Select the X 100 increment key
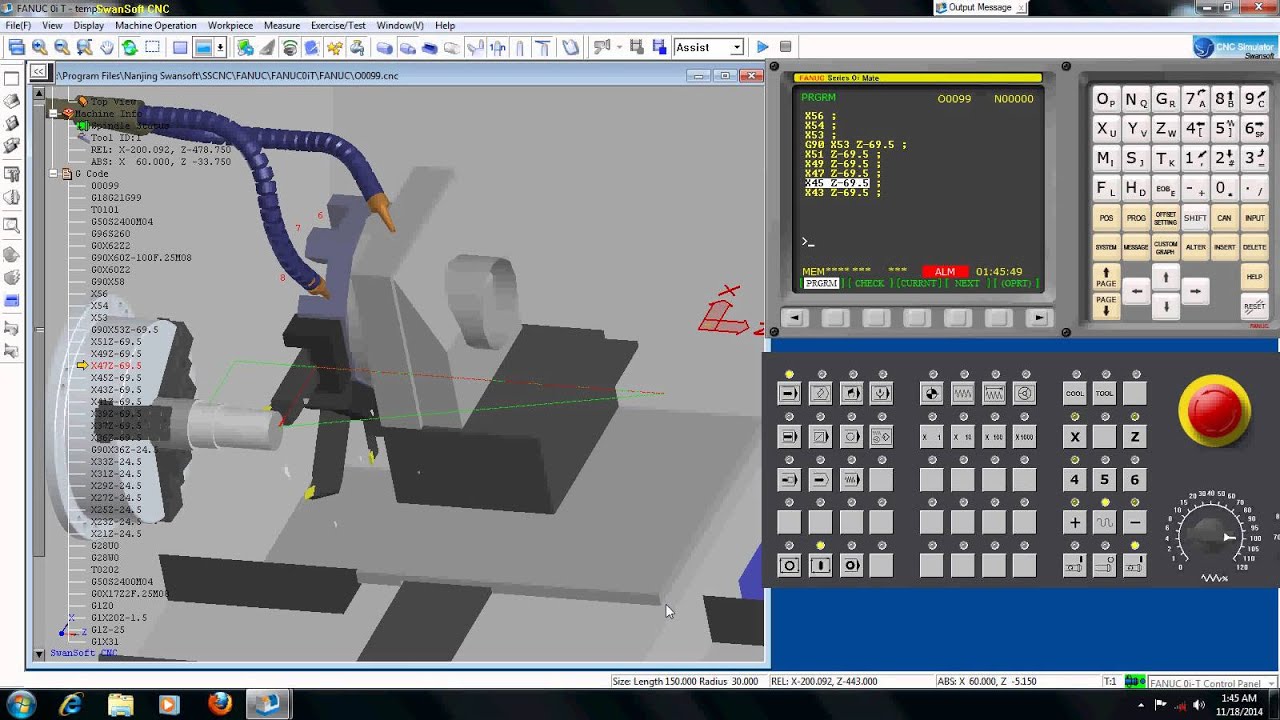Screen dimensions: 1280x720 pyautogui.click(x=994, y=437)
